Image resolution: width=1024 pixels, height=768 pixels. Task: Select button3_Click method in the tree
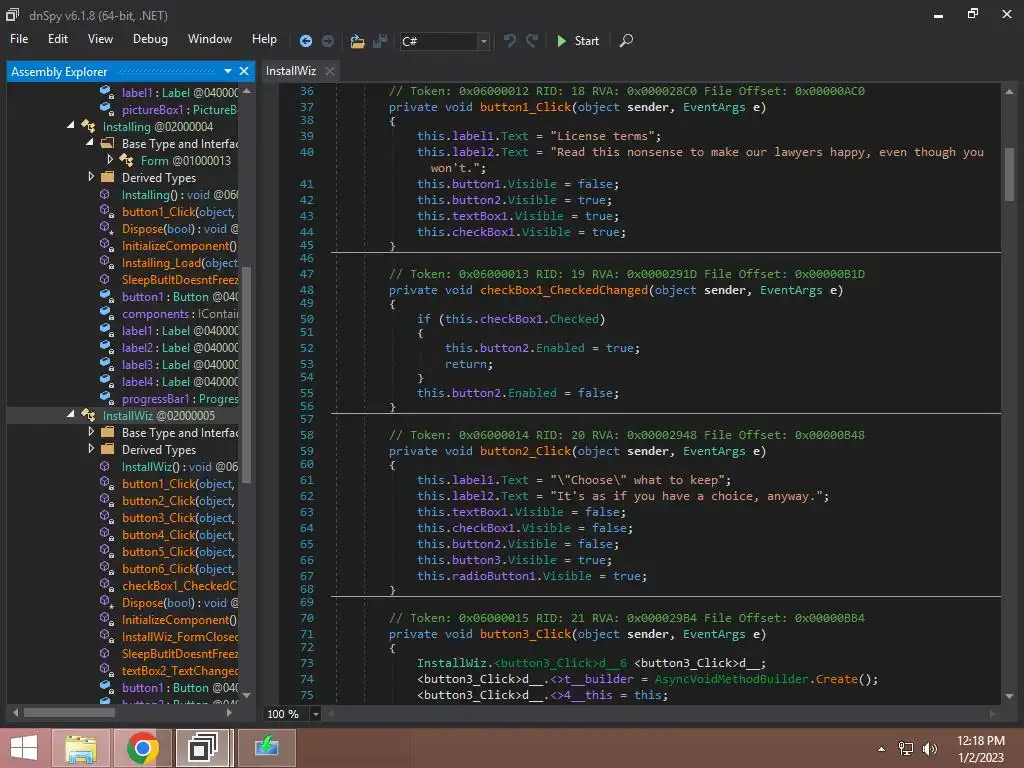(x=158, y=518)
